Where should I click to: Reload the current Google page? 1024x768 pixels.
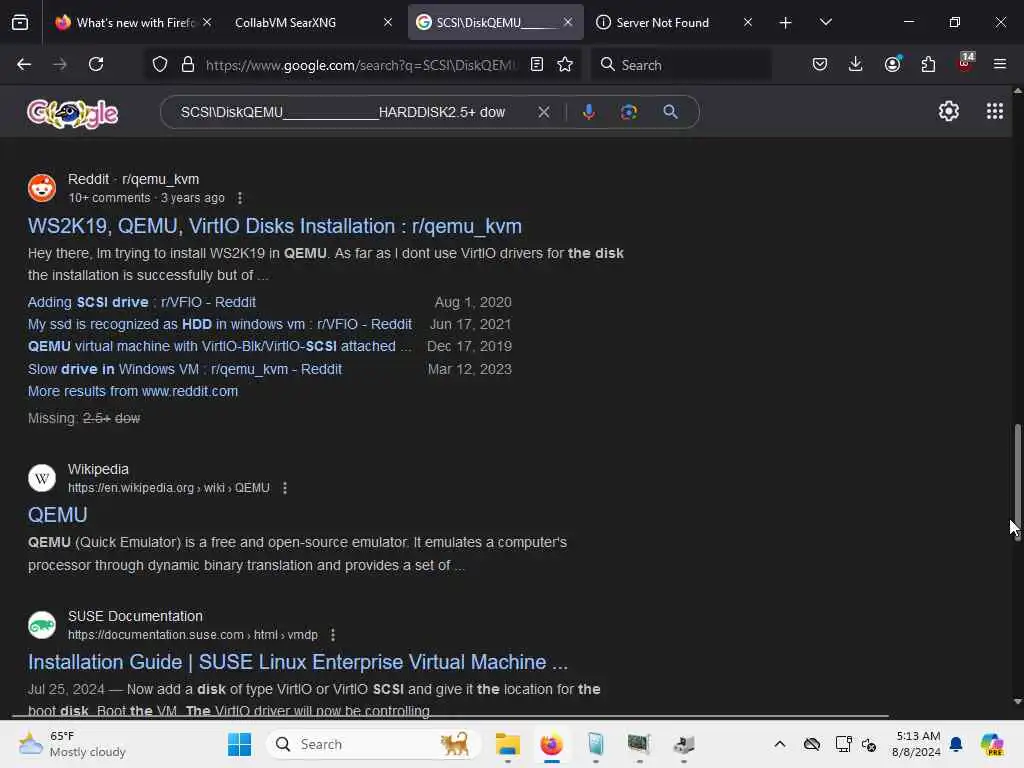(x=96, y=64)
